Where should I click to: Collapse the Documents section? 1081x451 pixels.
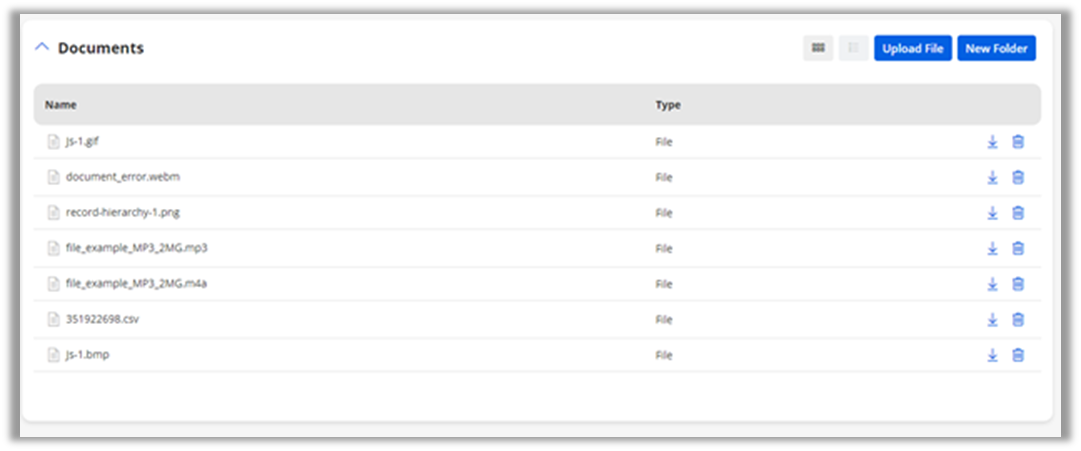tap(42, 48)
